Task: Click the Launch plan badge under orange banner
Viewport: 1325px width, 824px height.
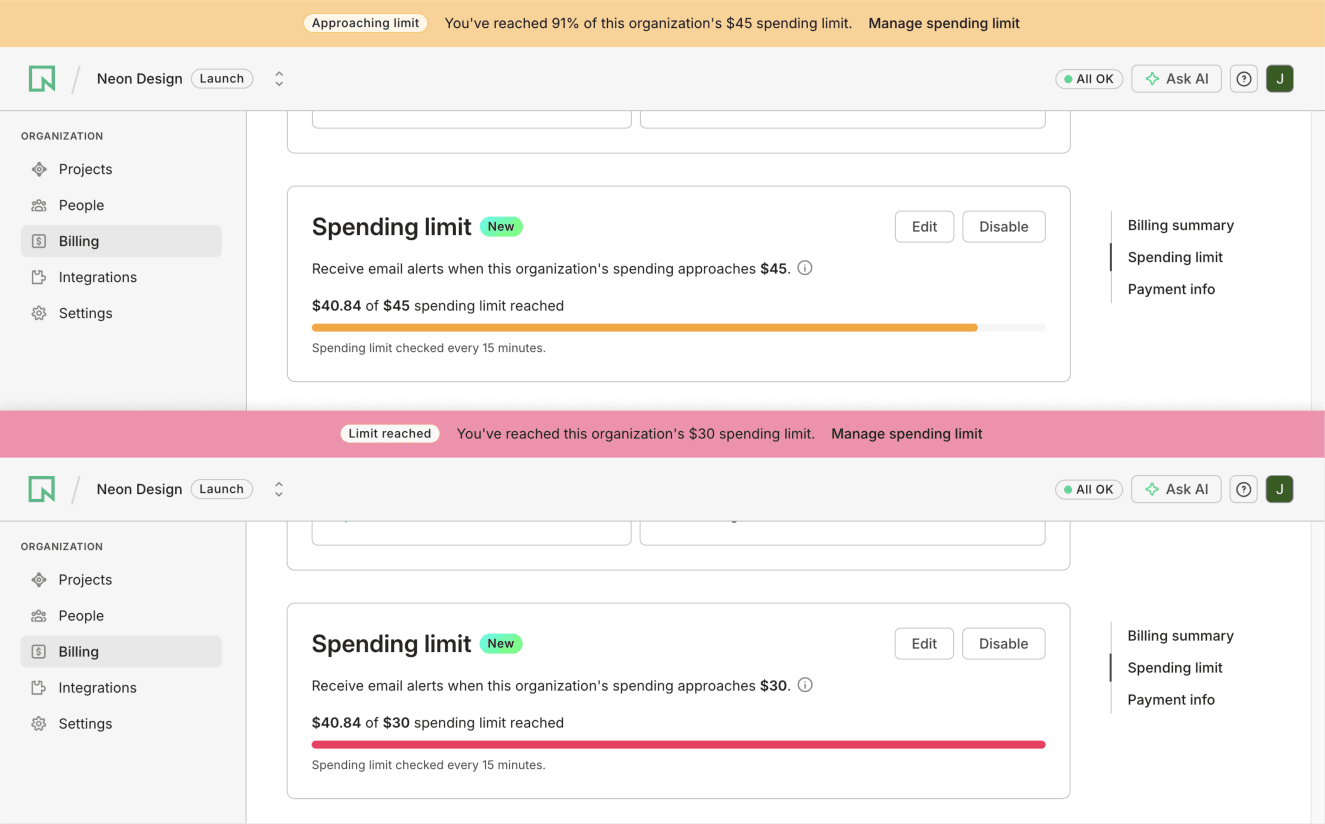Action: (x=222, y=79)
